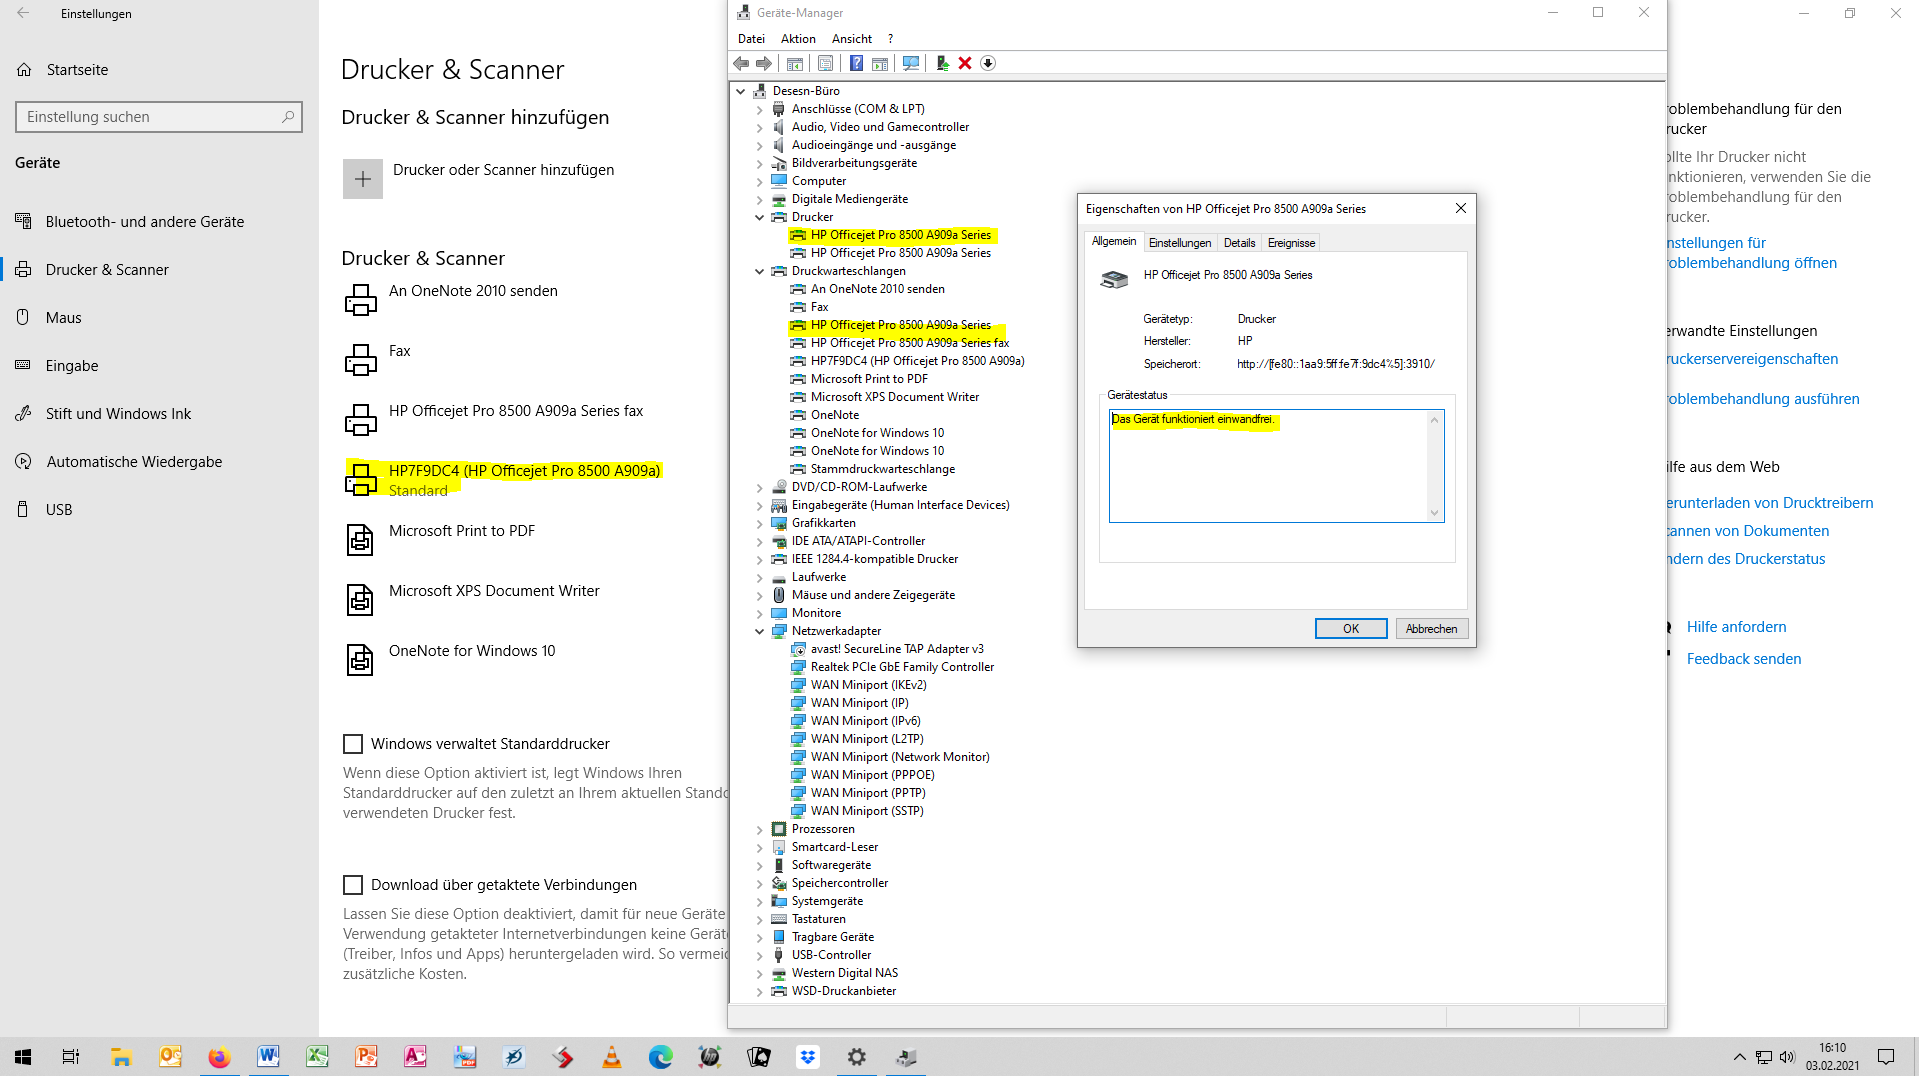Open Automatische Wiedergabe settings
Viewport: 1919px width, 1076px height.
tap(134, 462)
